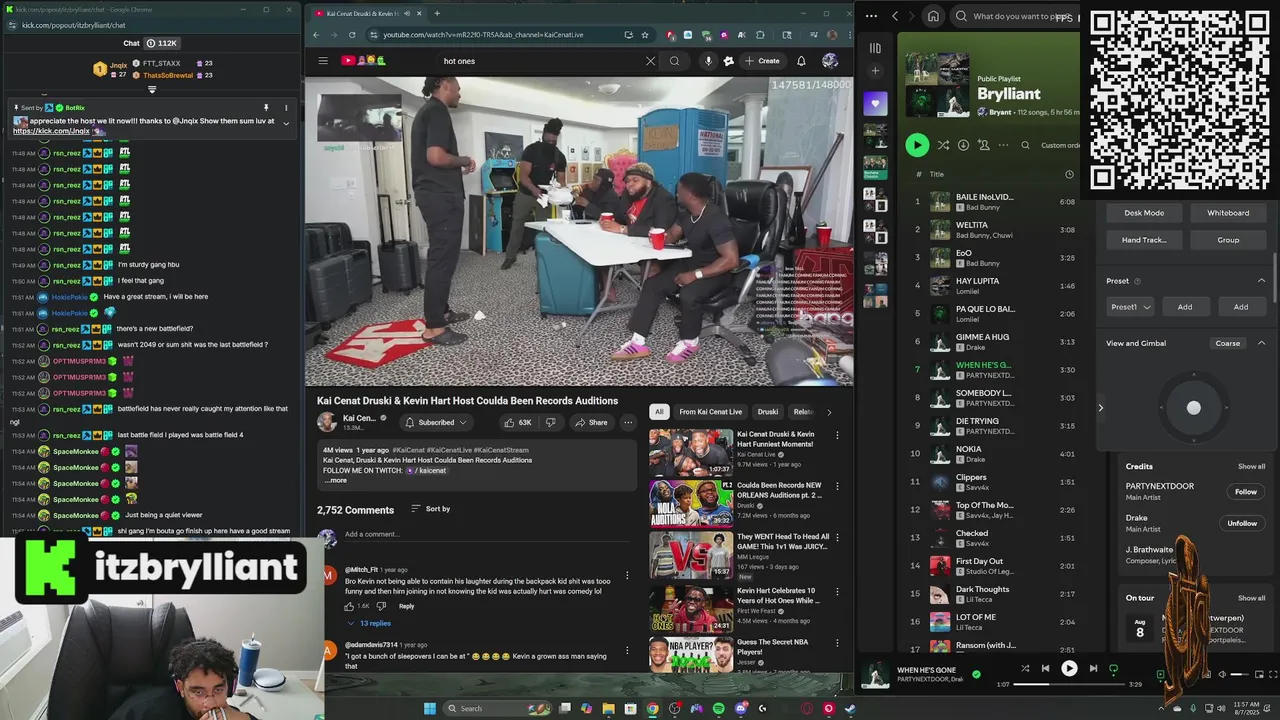Click the green Play button on Brylliant playlist
This screenshot has height=720, width=1280.
(917, 145)
